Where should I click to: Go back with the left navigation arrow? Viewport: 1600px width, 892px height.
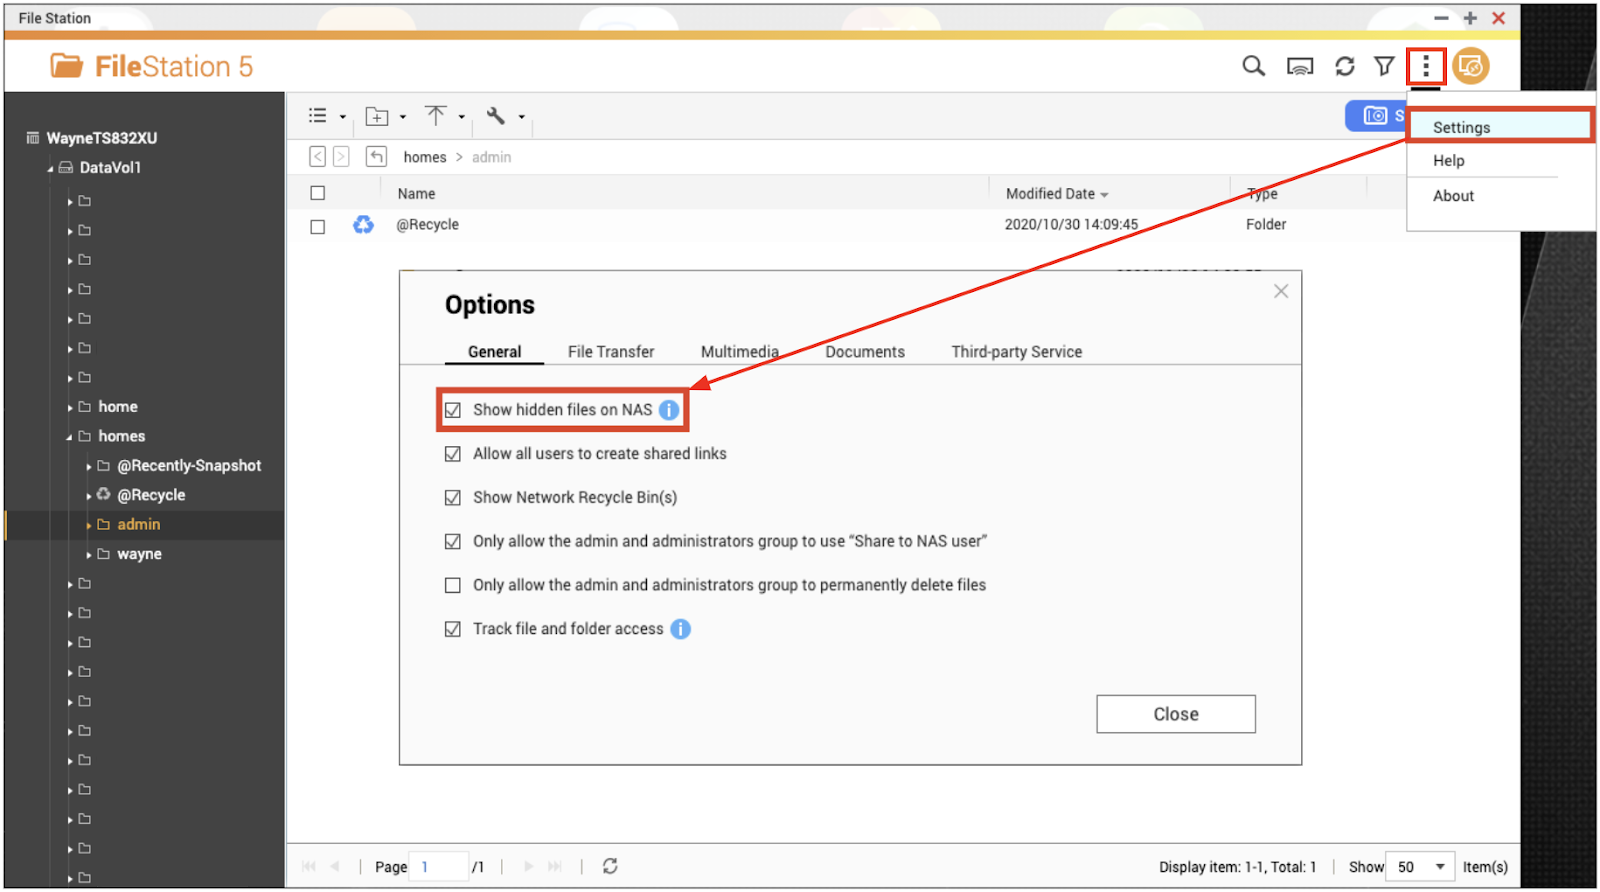pyautogui.click(x=317, y=157)
